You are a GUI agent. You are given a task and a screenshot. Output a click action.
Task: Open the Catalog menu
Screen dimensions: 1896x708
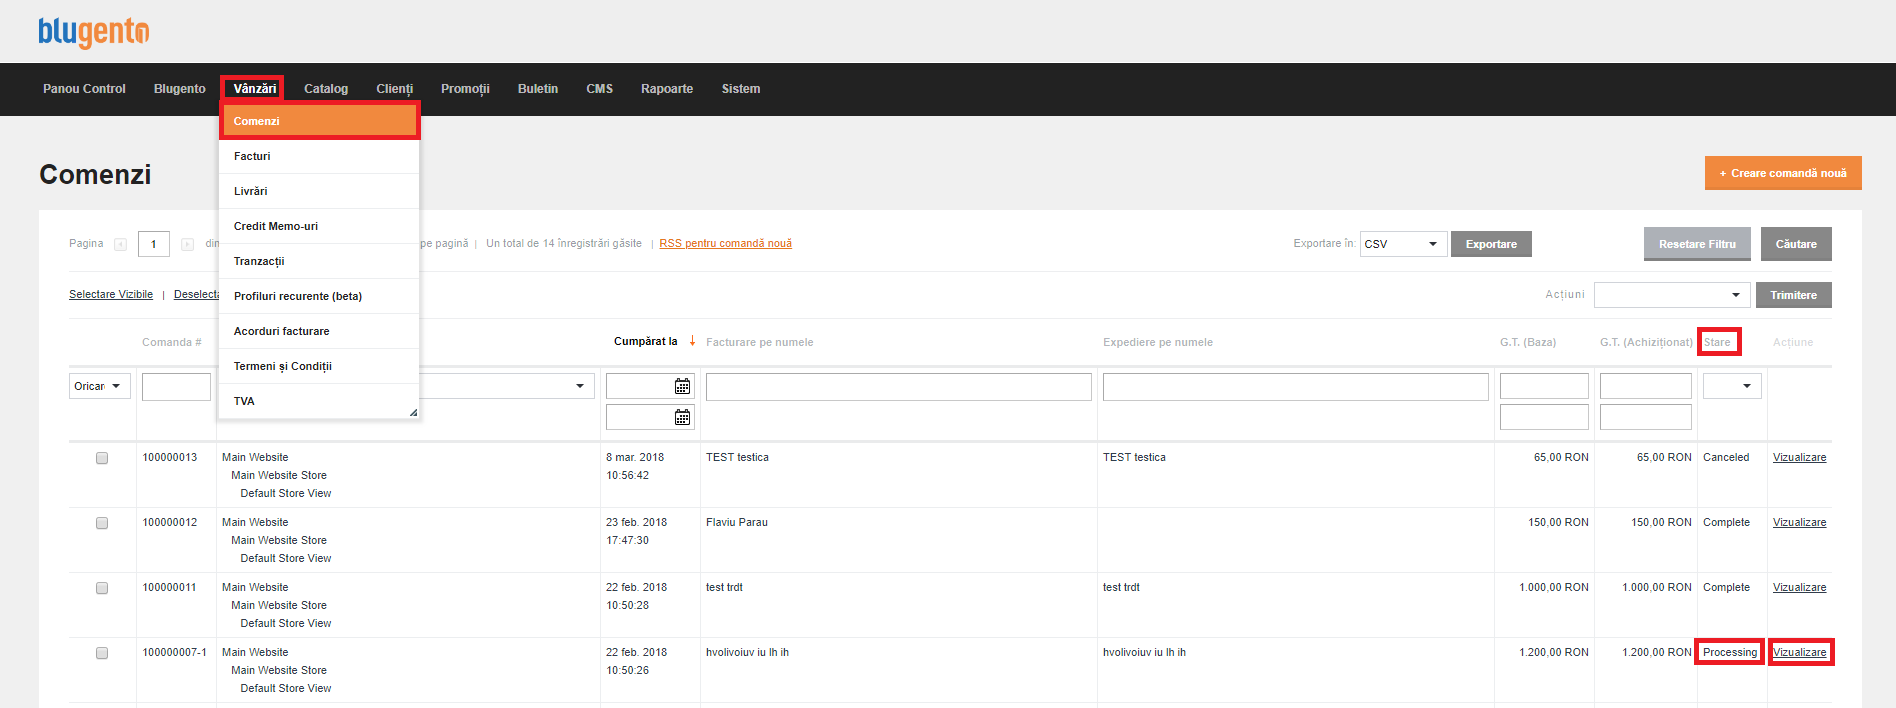coord(326,89)
